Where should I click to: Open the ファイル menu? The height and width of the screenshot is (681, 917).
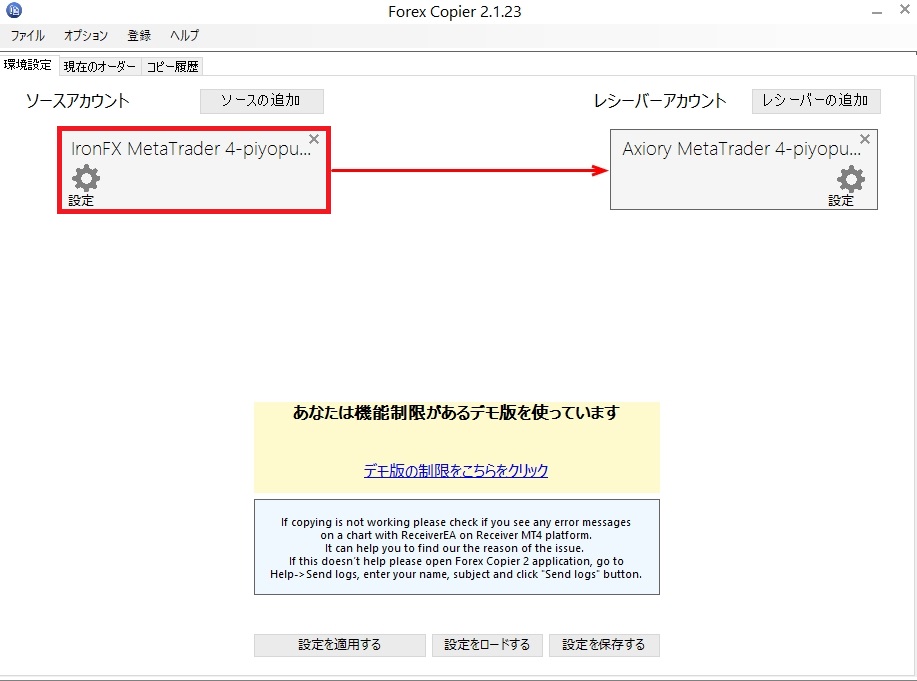click(27, 36)
